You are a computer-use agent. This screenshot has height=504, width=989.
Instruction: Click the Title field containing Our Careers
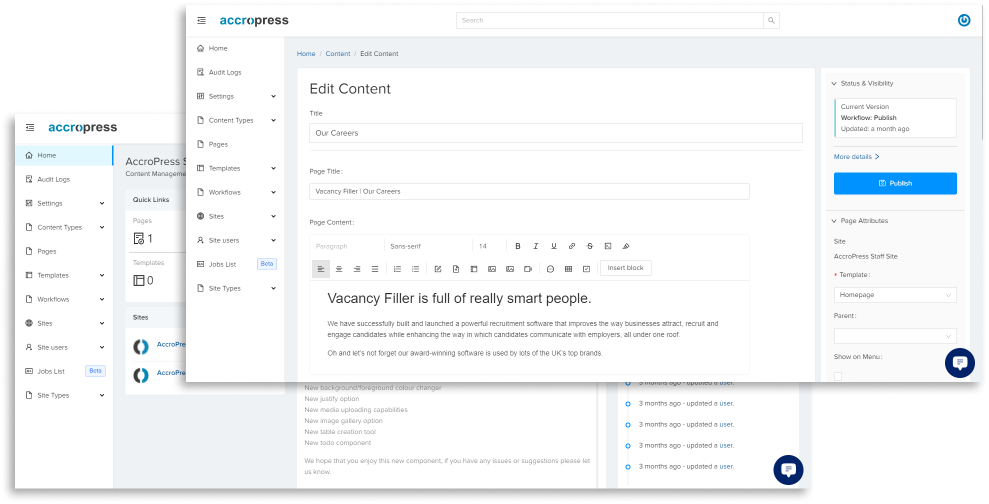pyautogui.click(x=556, y=133)
